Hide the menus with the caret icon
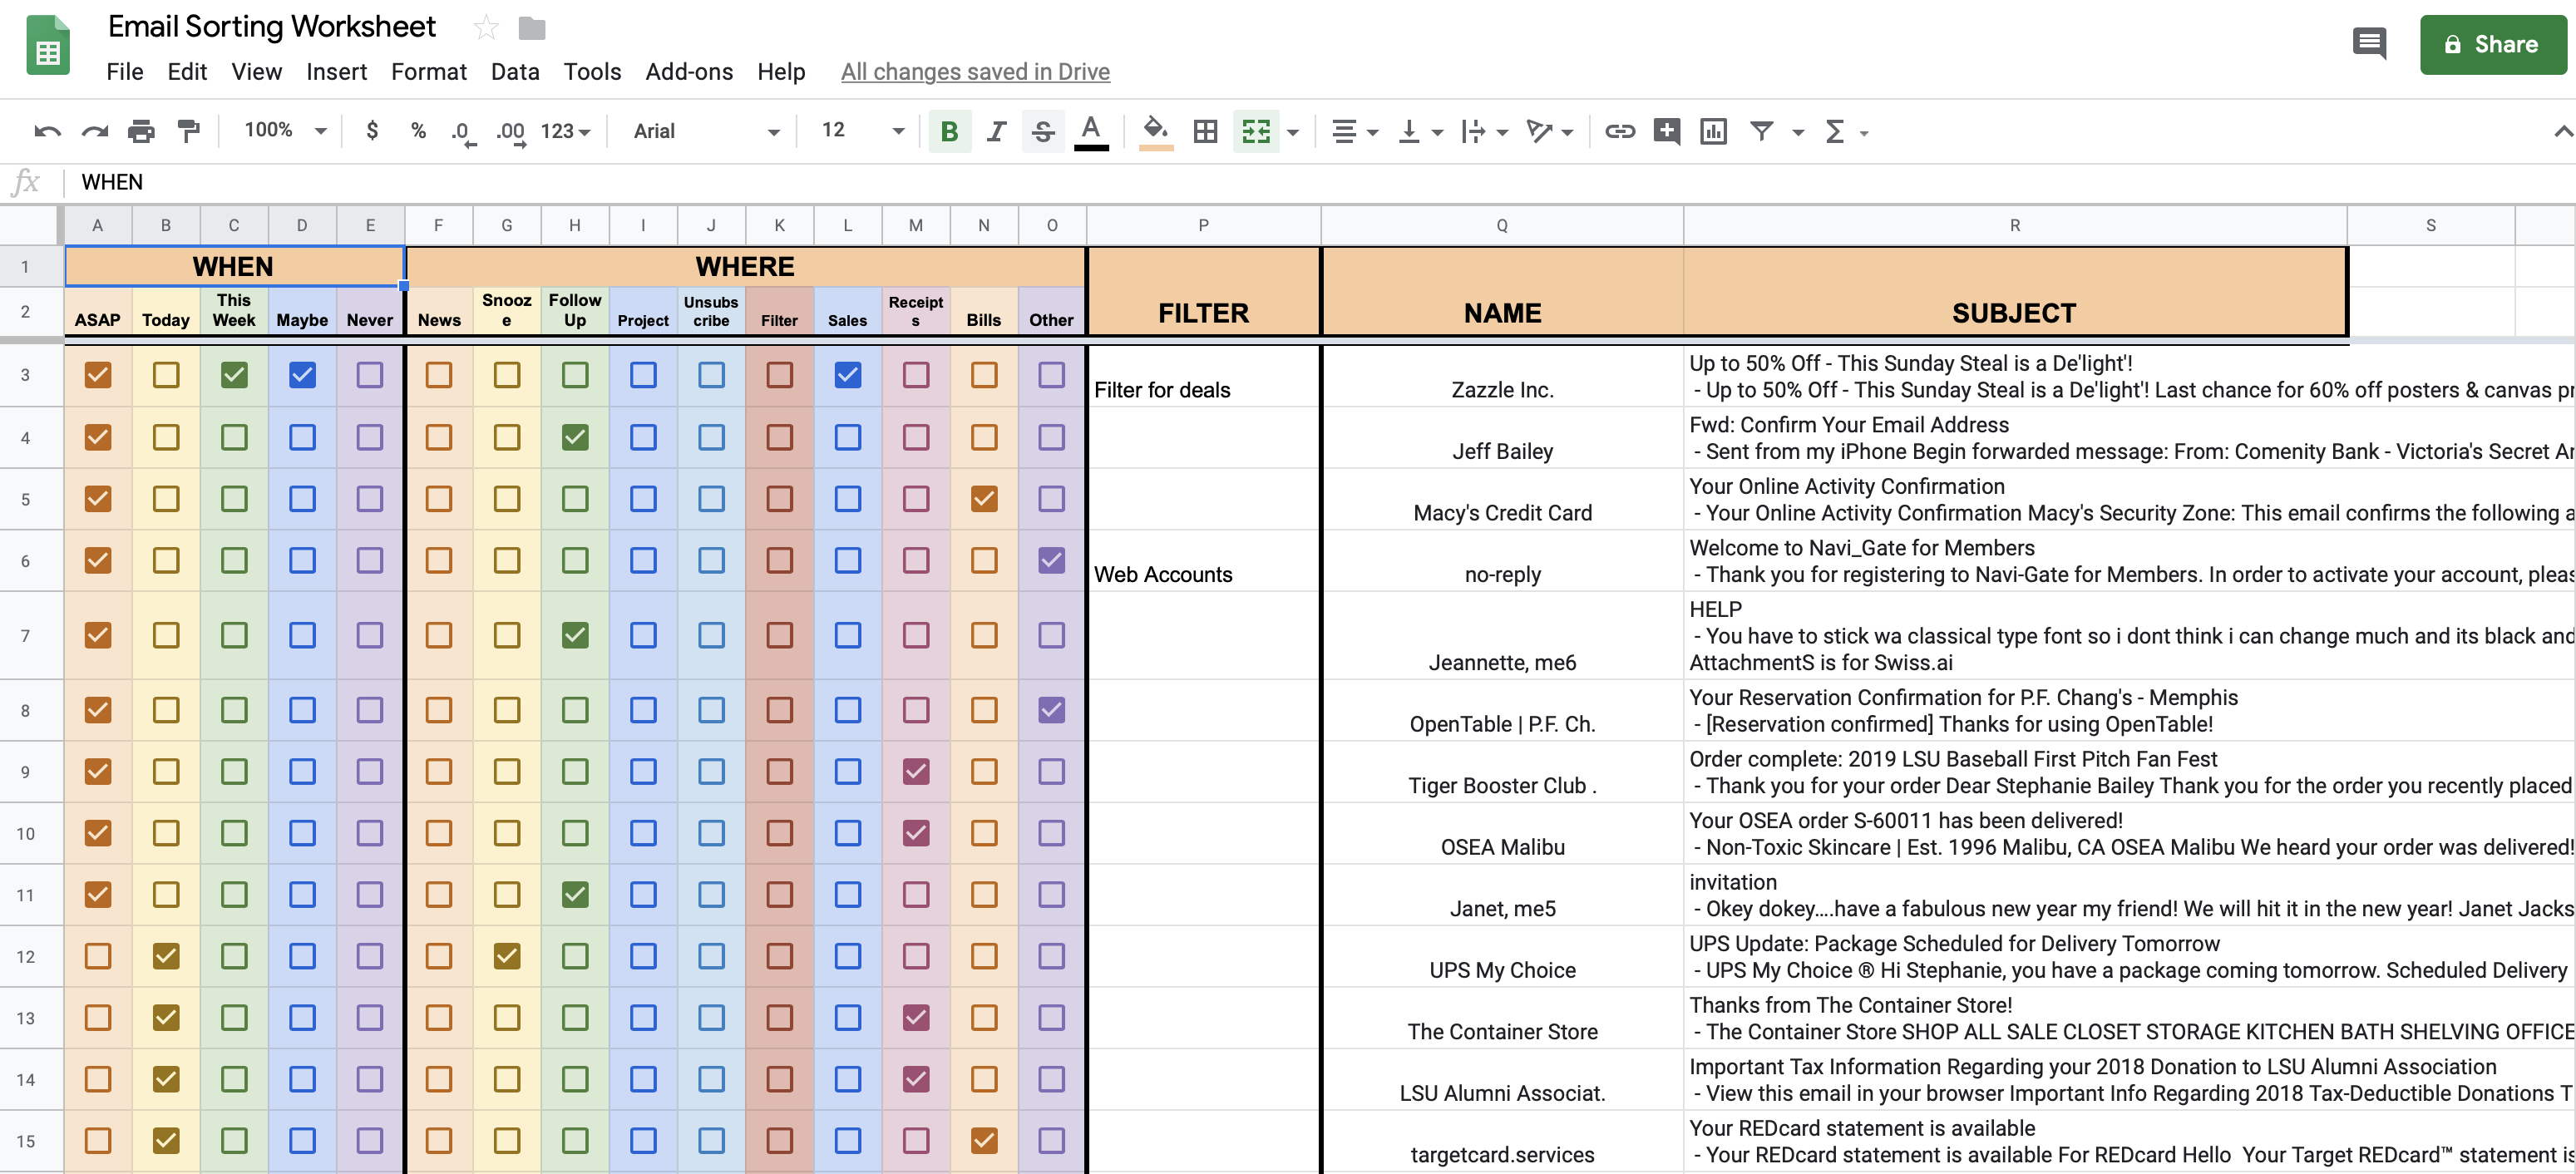 click(x=2561, y=131)
